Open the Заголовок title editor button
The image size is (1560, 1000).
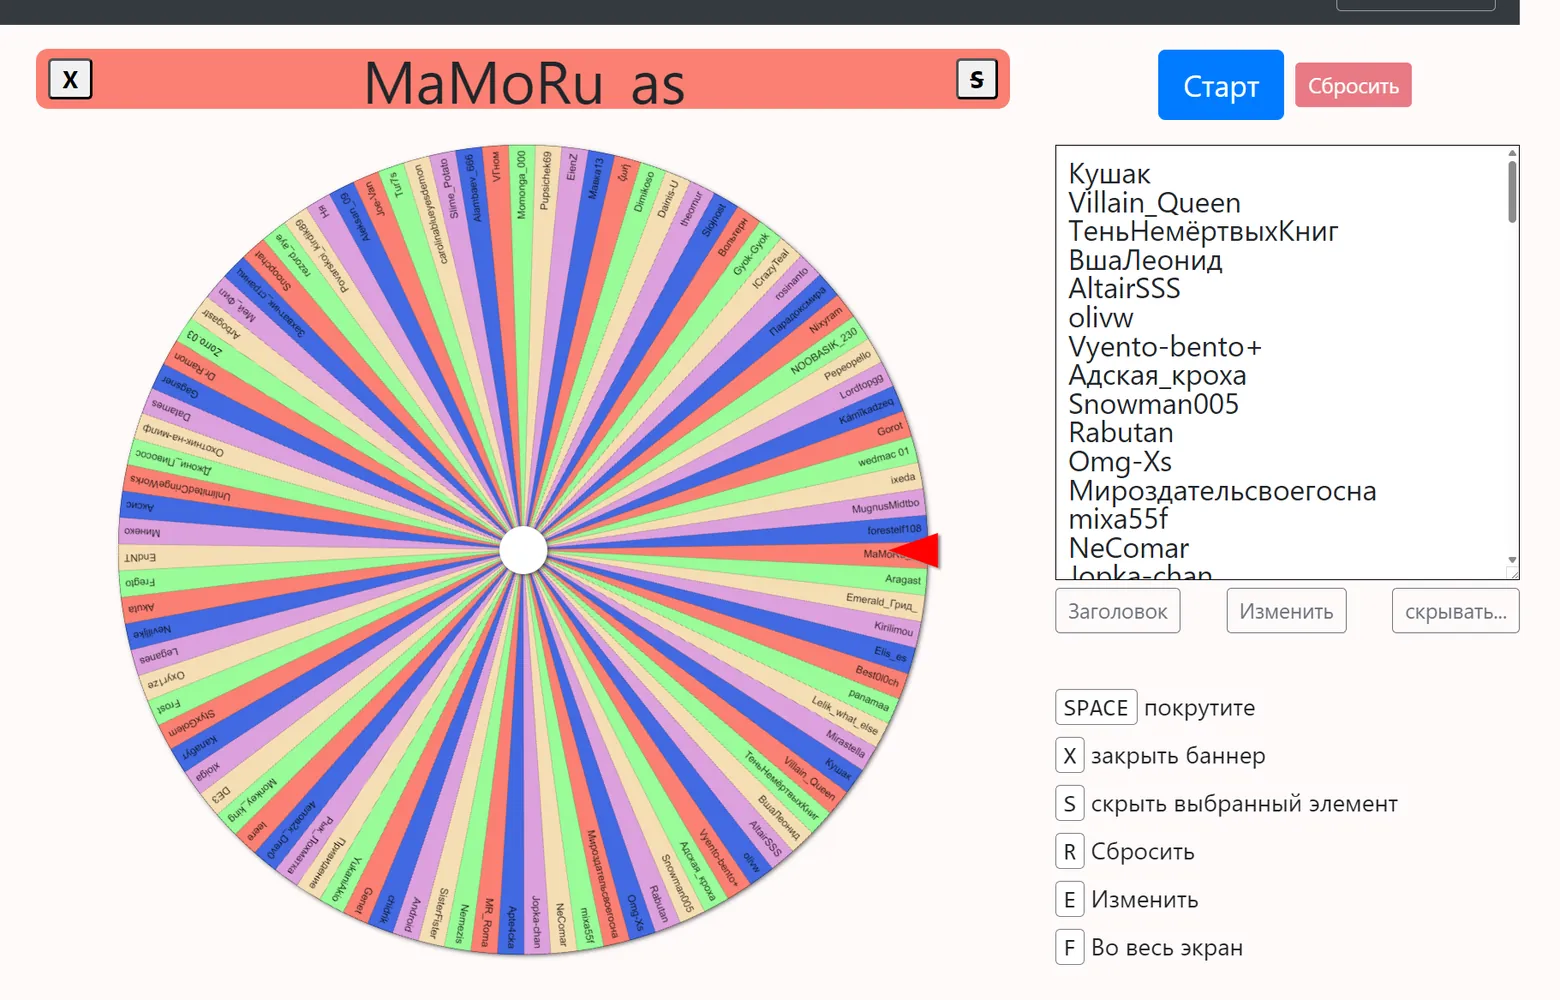click(1118, 611)
